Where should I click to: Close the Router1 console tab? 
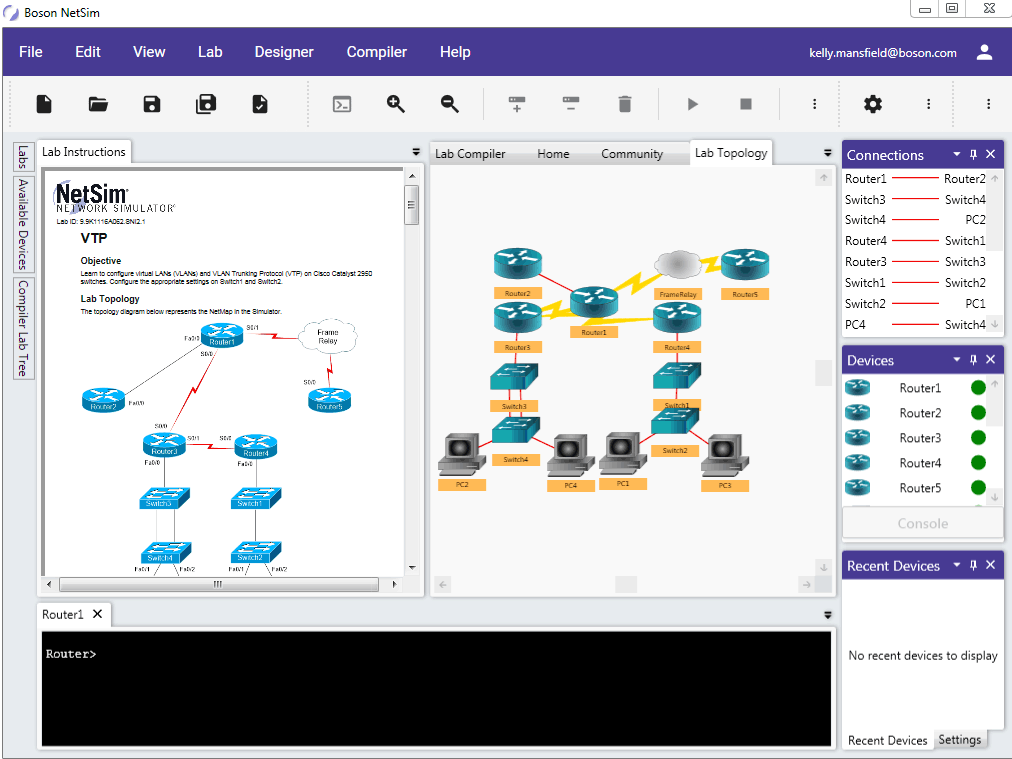click(97, 614)
